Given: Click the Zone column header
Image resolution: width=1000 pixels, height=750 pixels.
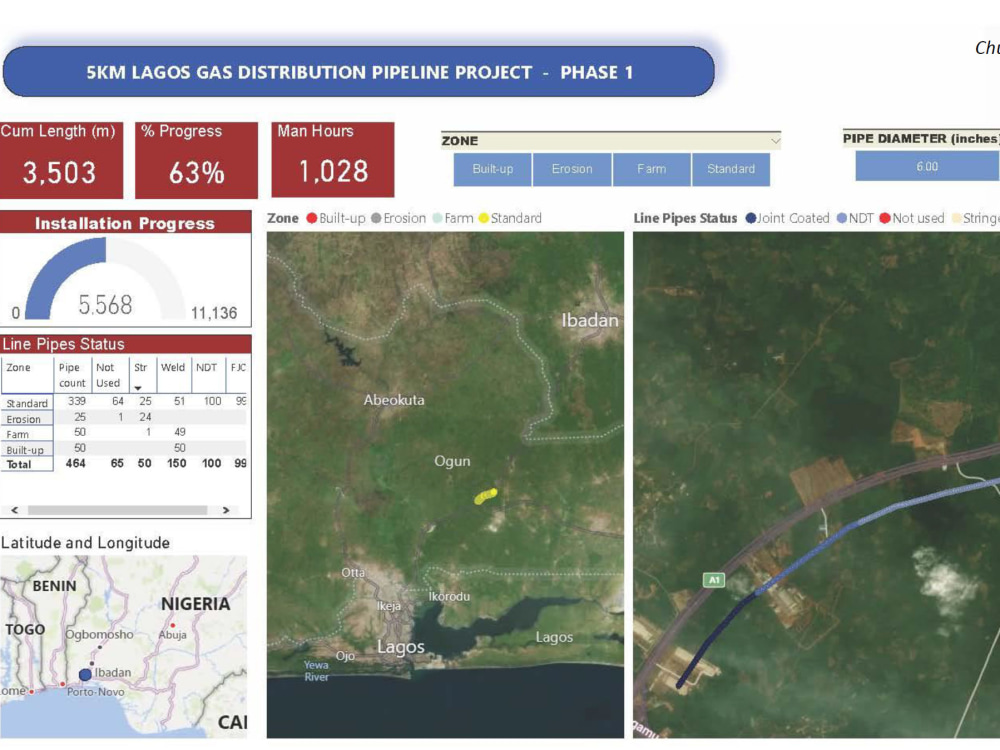Looking at the screenshot, I should coord(18,367).
